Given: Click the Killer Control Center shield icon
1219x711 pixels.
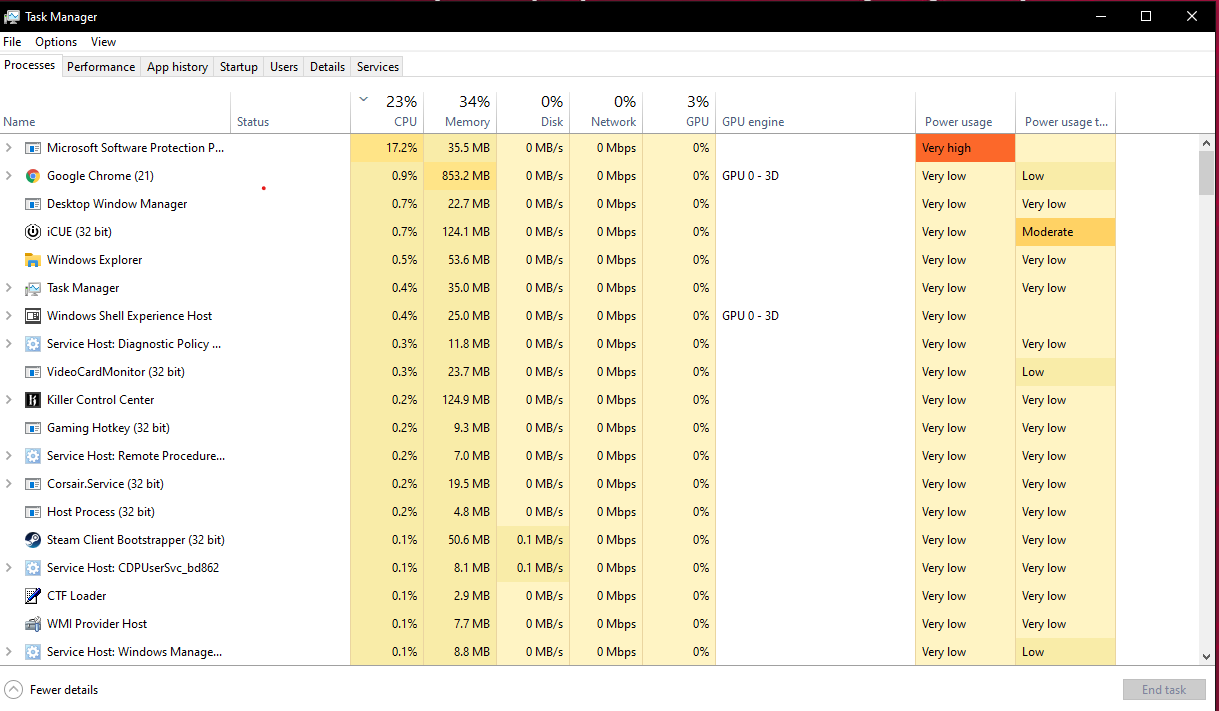Looking at the screenshot, I should pyautogui.click(x=33, y=400).
